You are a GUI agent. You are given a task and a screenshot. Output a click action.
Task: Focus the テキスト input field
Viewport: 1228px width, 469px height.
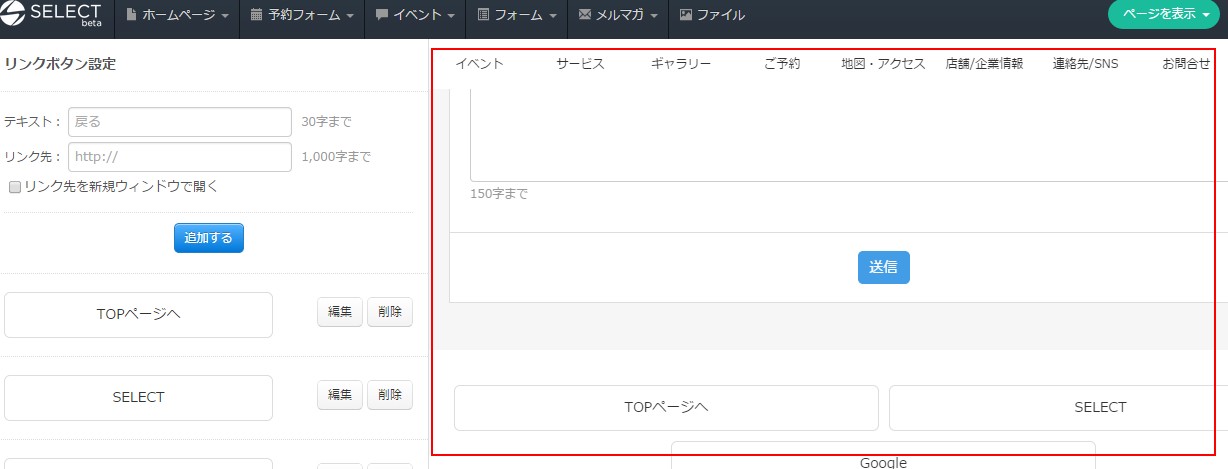pyautogui.click(x=180, y=122)
